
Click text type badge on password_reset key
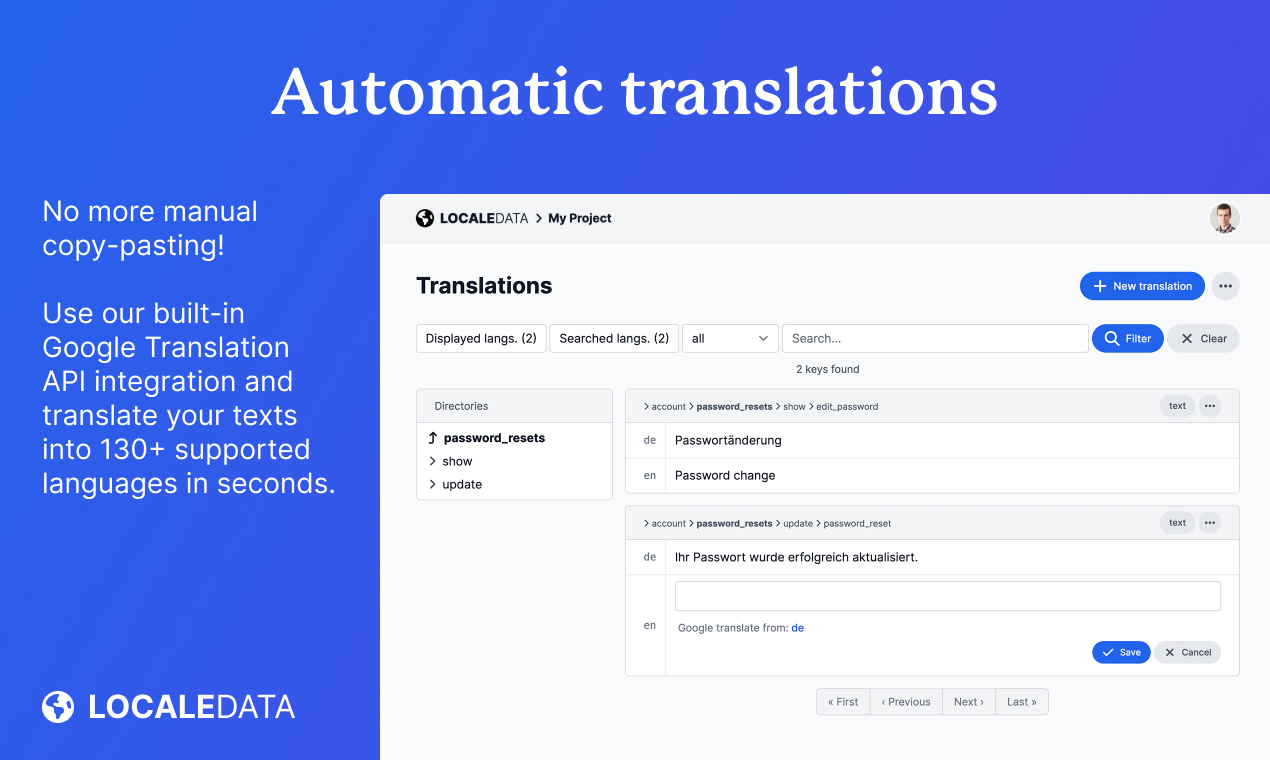[1178, 523]
